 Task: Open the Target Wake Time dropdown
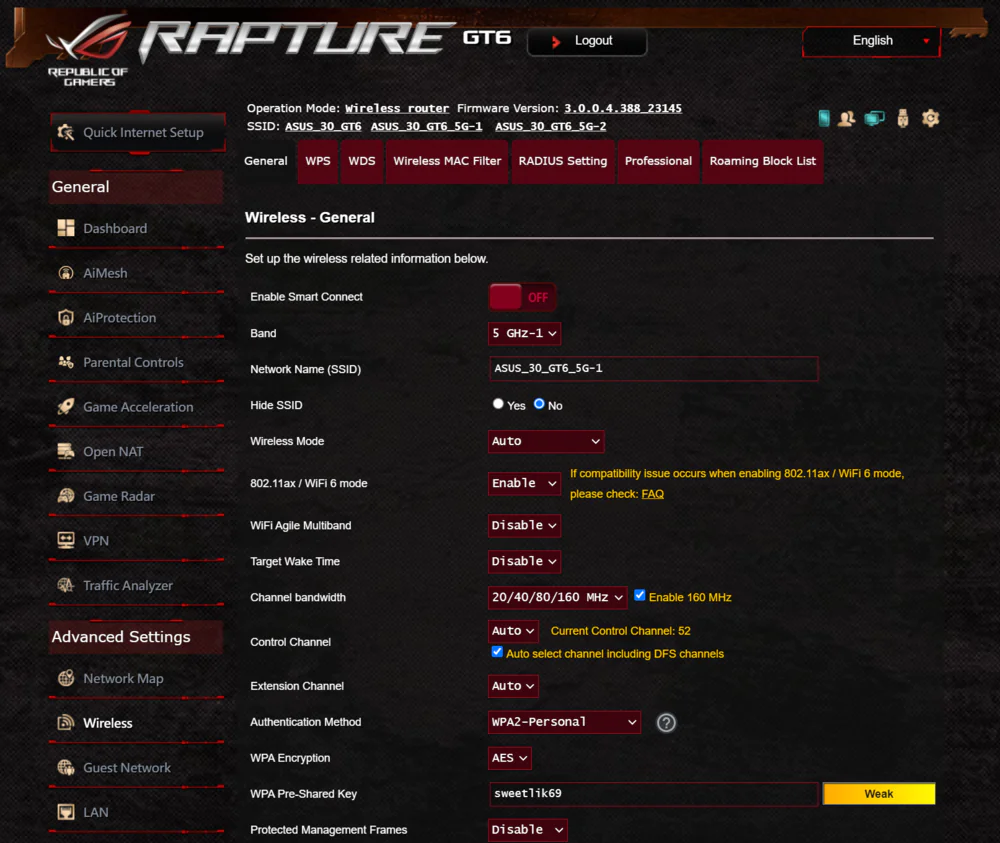point(524,561)
